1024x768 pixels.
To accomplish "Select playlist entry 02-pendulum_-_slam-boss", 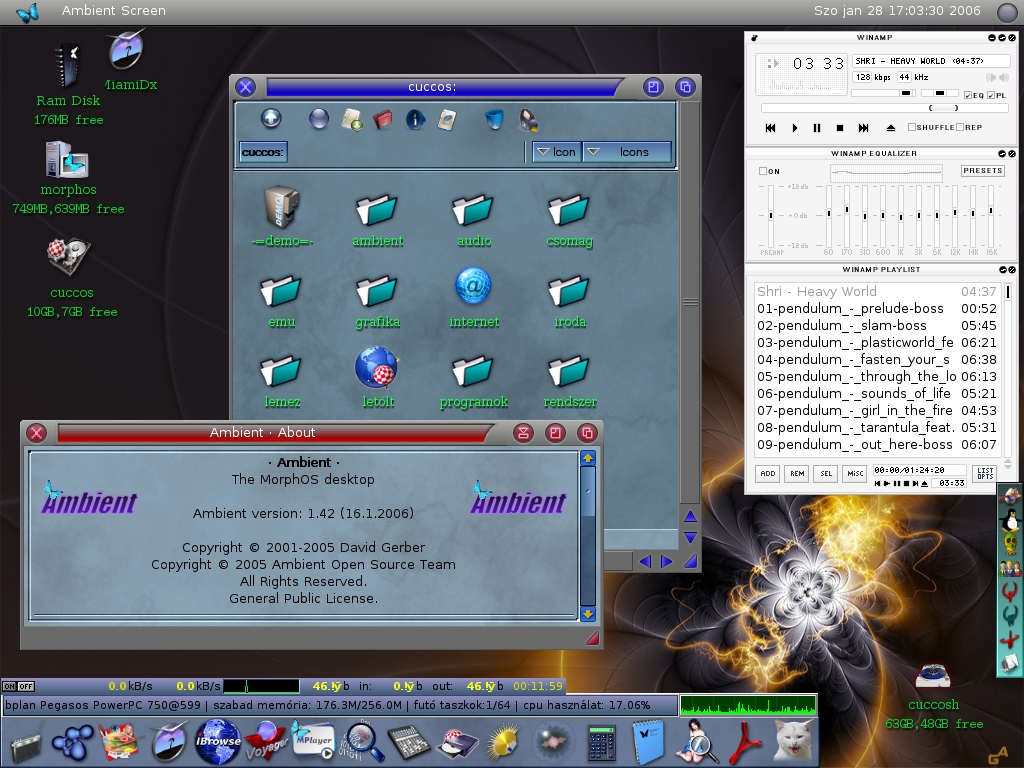I will pos(876,325).
